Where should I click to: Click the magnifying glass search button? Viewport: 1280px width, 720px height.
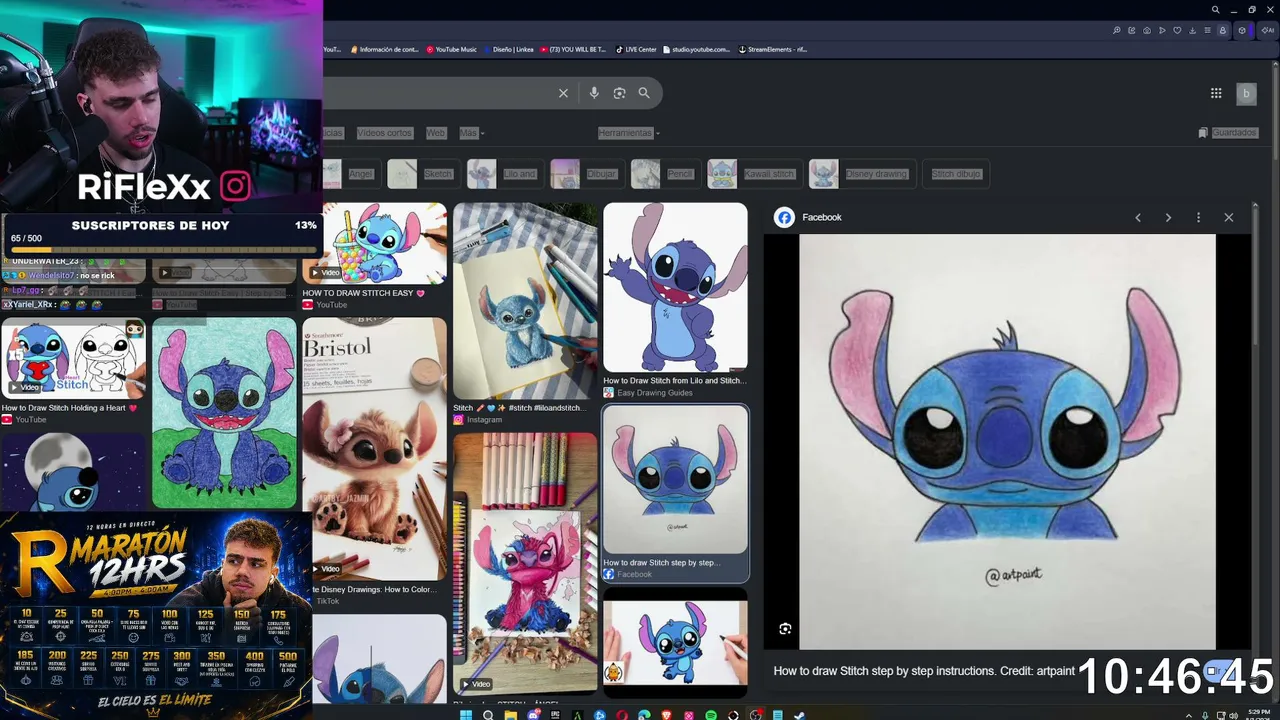[x=644, y=93]
